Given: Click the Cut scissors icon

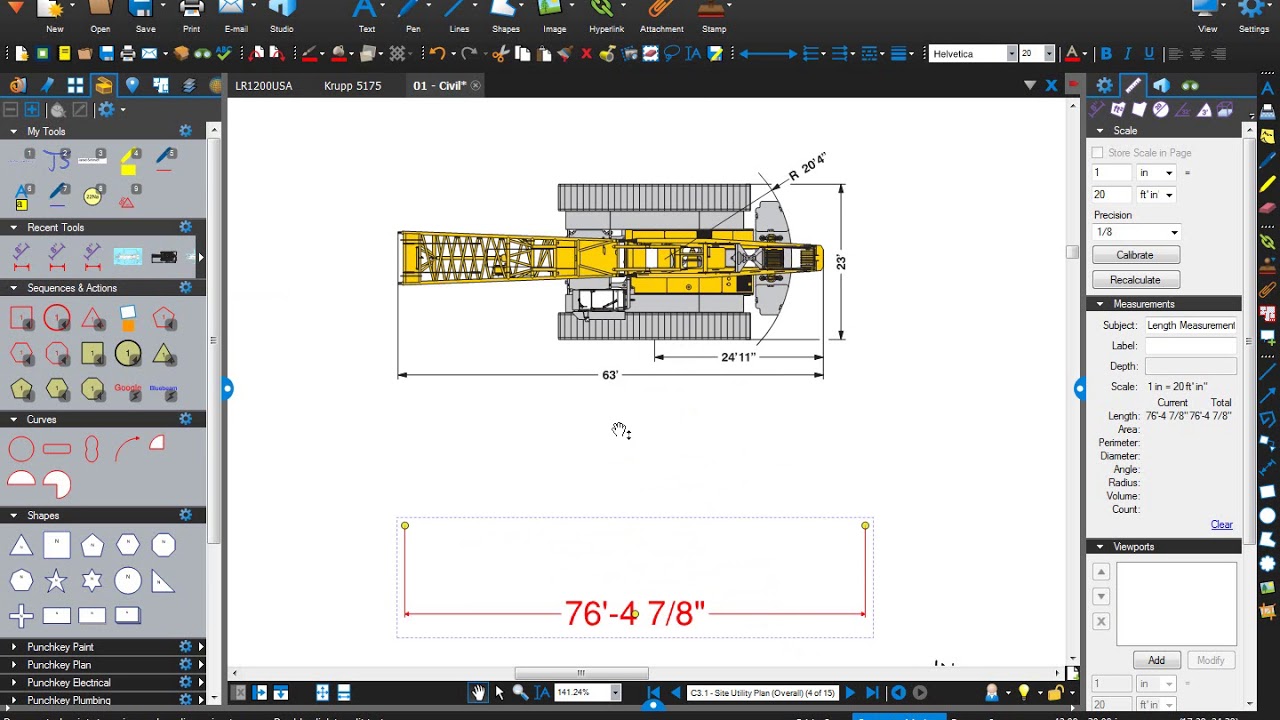Looking at the screenshot, I should (500, 54).
